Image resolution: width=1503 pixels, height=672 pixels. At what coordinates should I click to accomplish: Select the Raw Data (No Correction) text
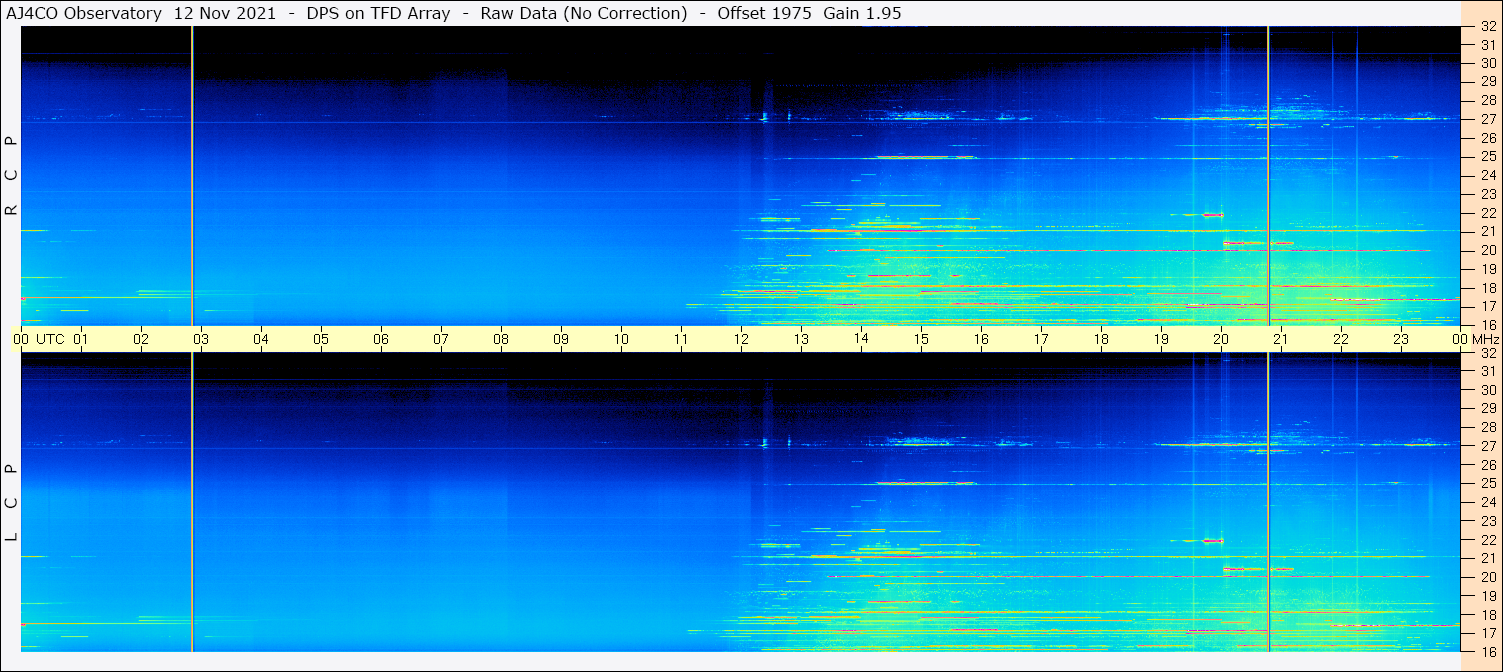[584, 13]
